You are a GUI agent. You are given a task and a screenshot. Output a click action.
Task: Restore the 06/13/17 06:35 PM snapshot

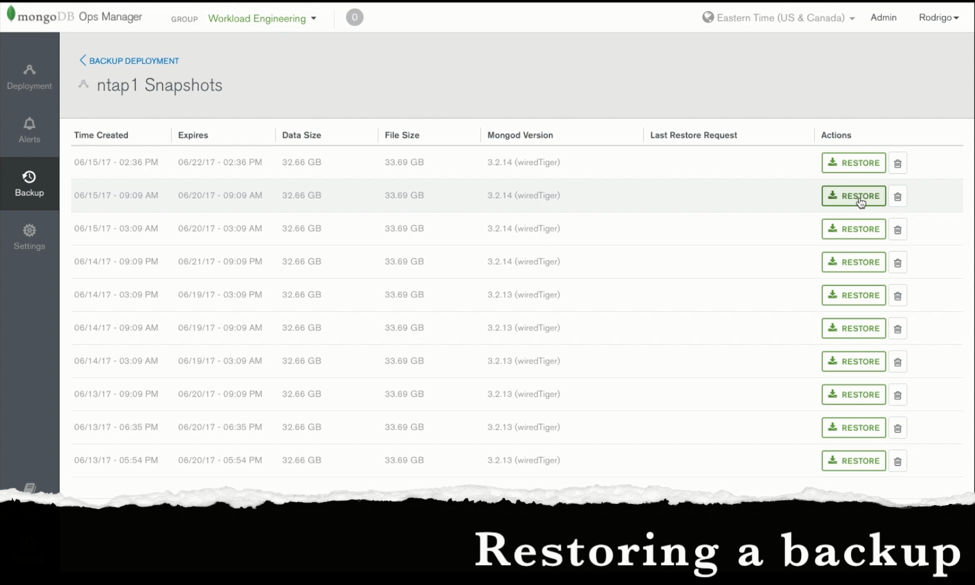pos(854,427)
